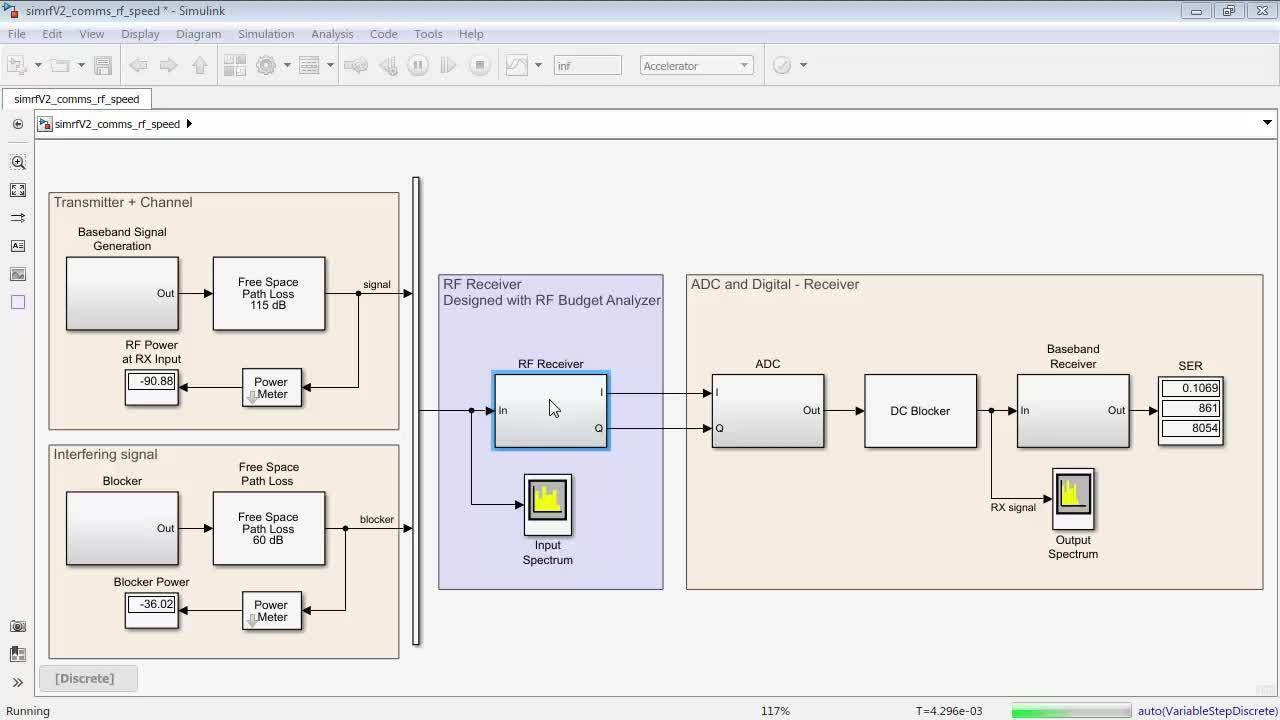Click the Fit to View icon
Image resolution: width=1280 pixels, height=720 pixels.
(18, 190)
